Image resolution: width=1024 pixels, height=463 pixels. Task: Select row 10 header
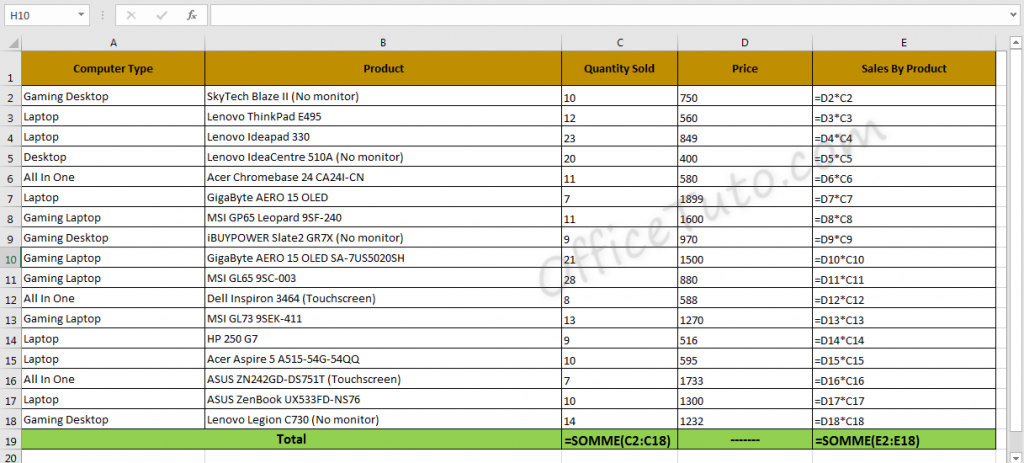(x=10, y=259)
